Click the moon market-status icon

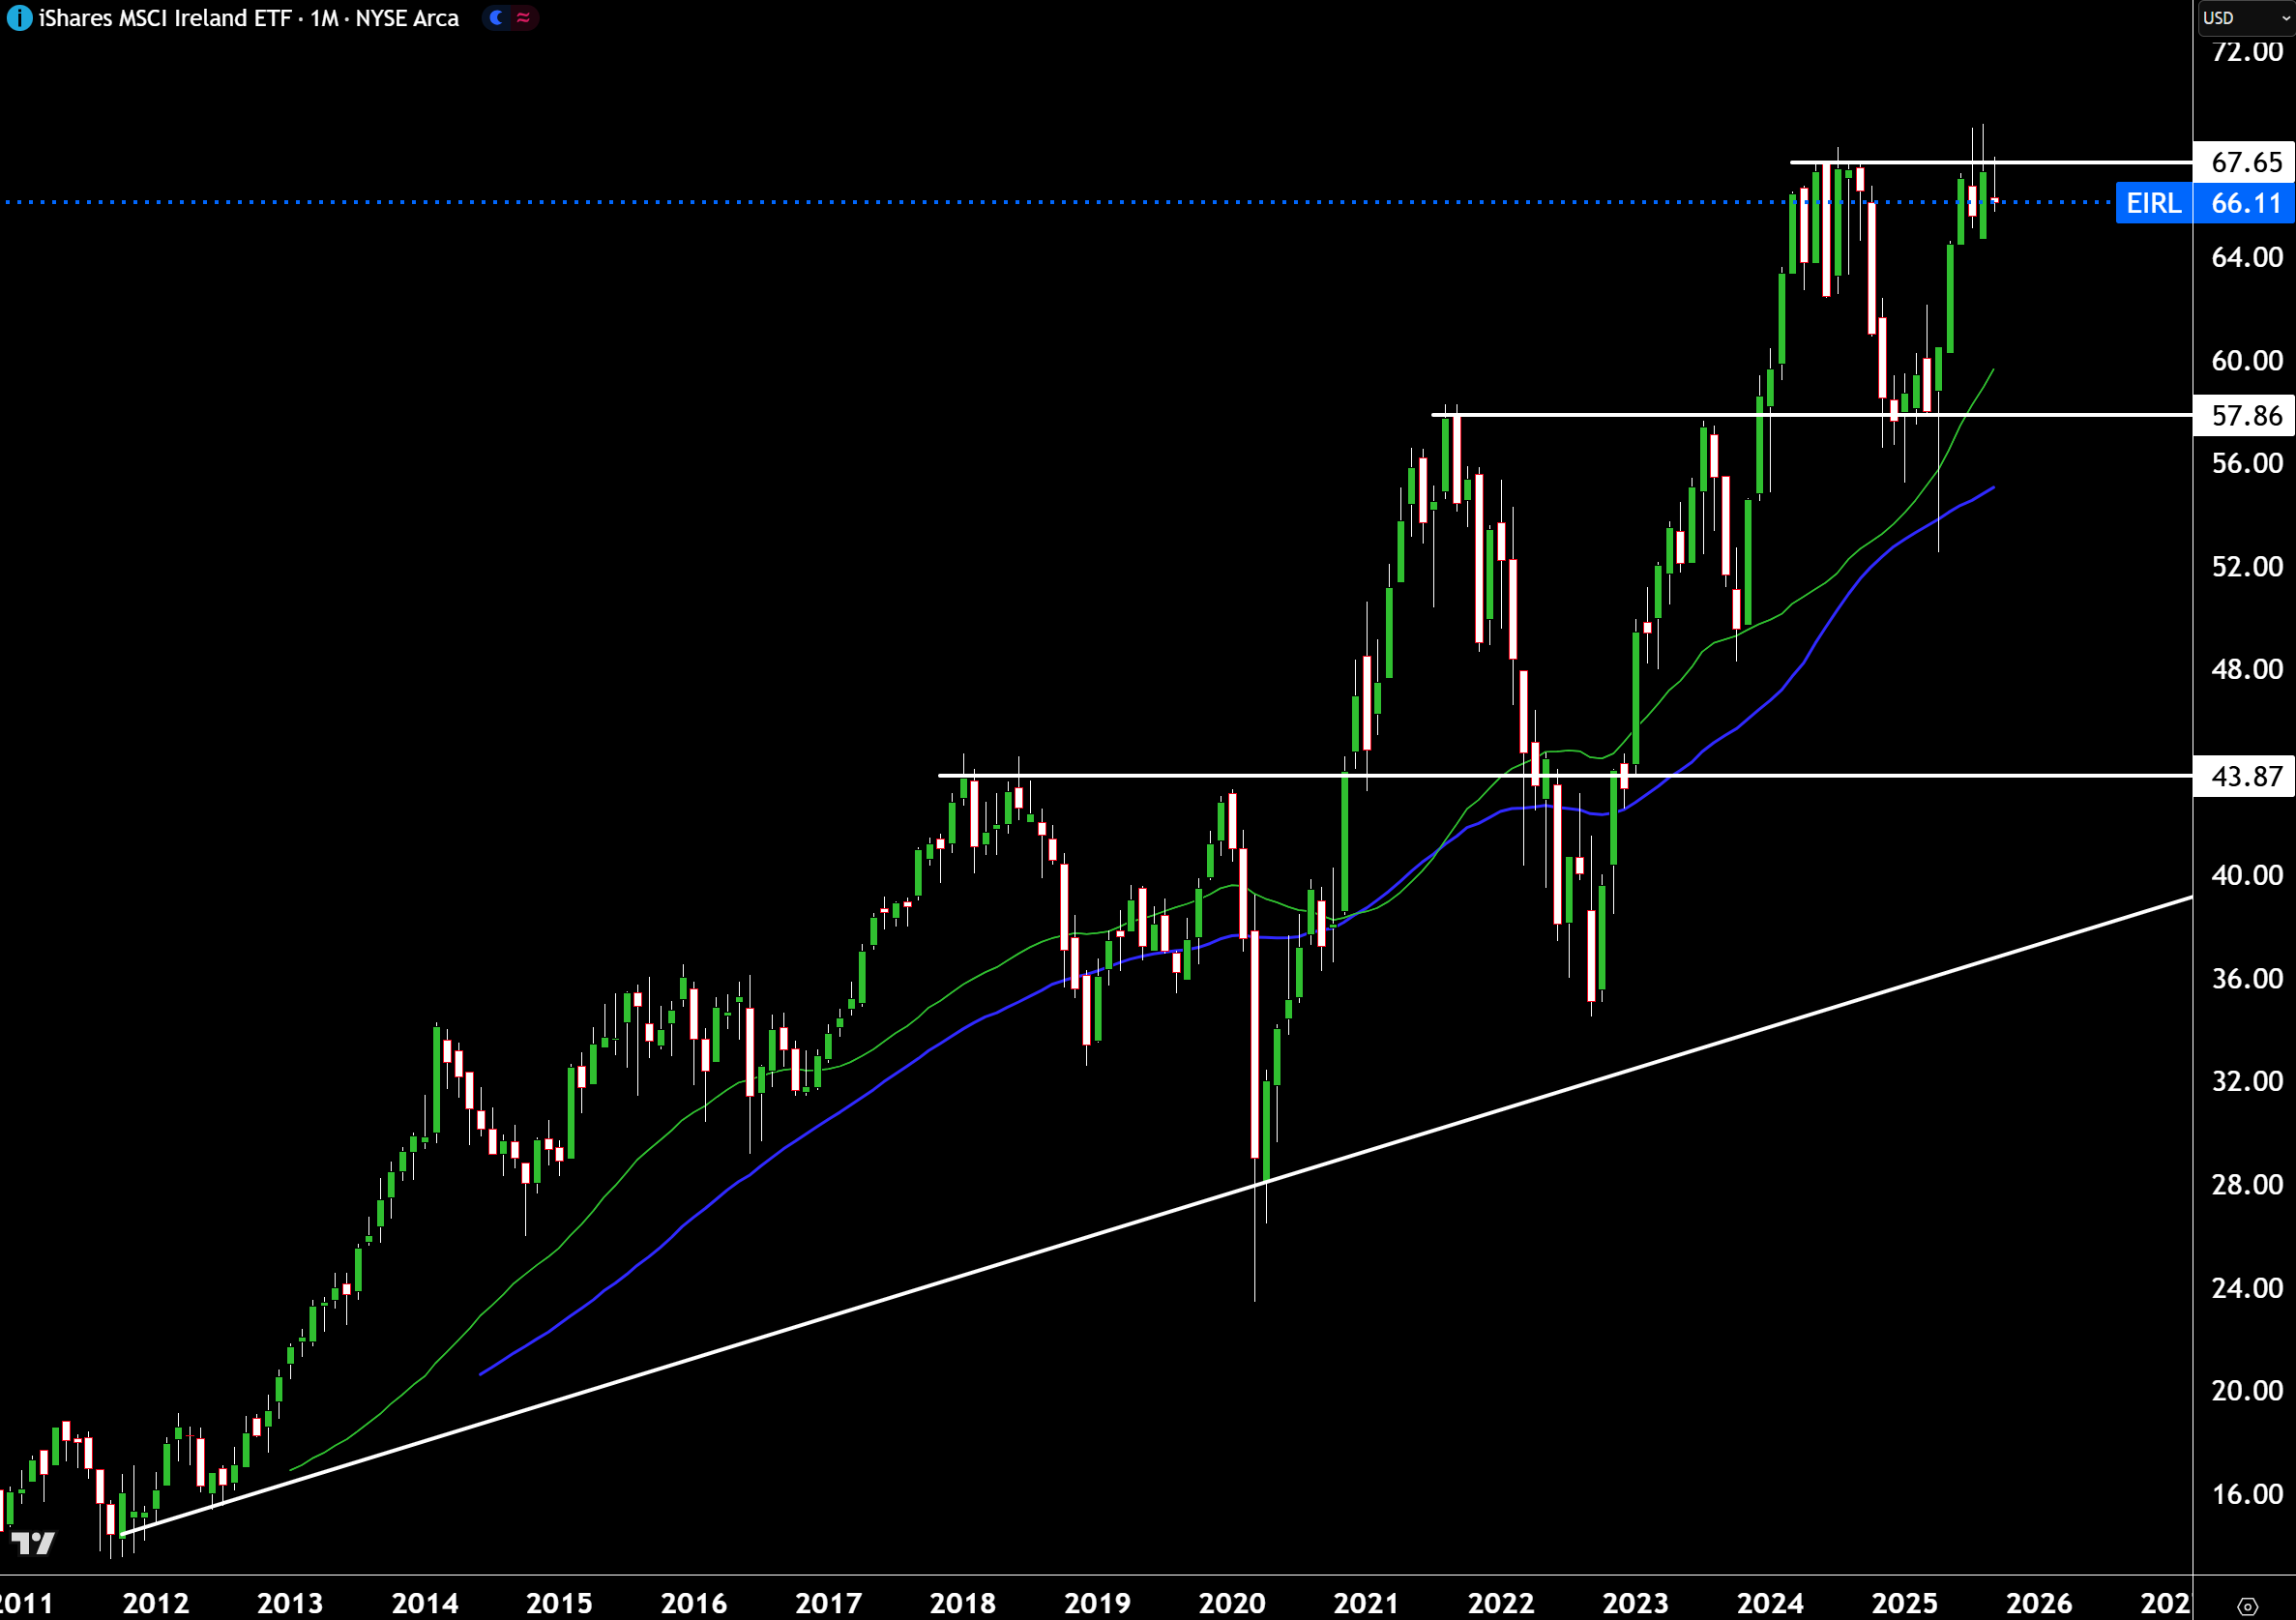point(496,18)
